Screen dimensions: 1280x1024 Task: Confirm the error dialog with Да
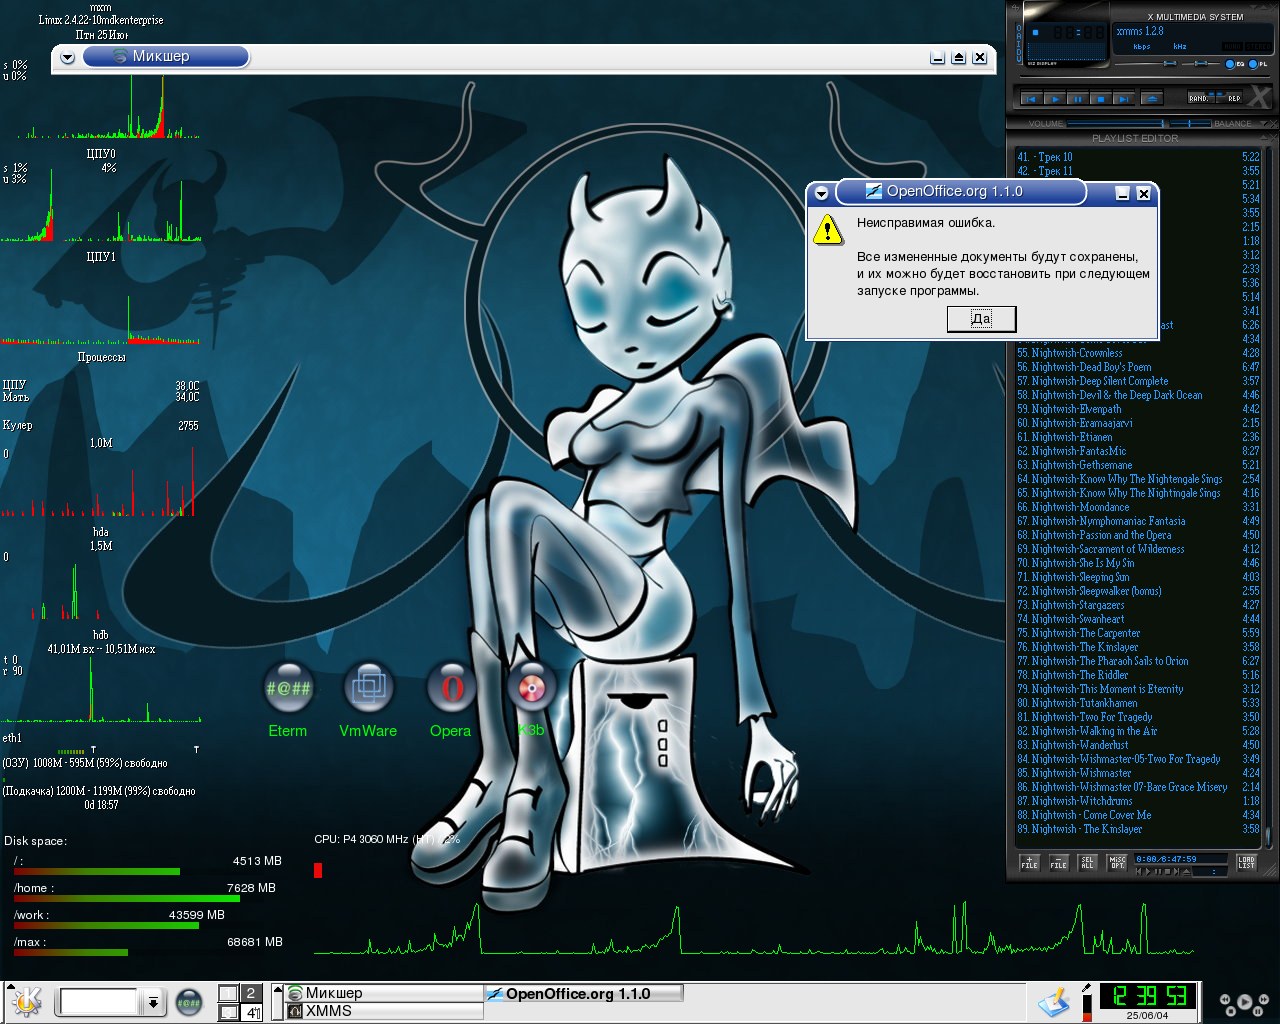tap(981, 319)
